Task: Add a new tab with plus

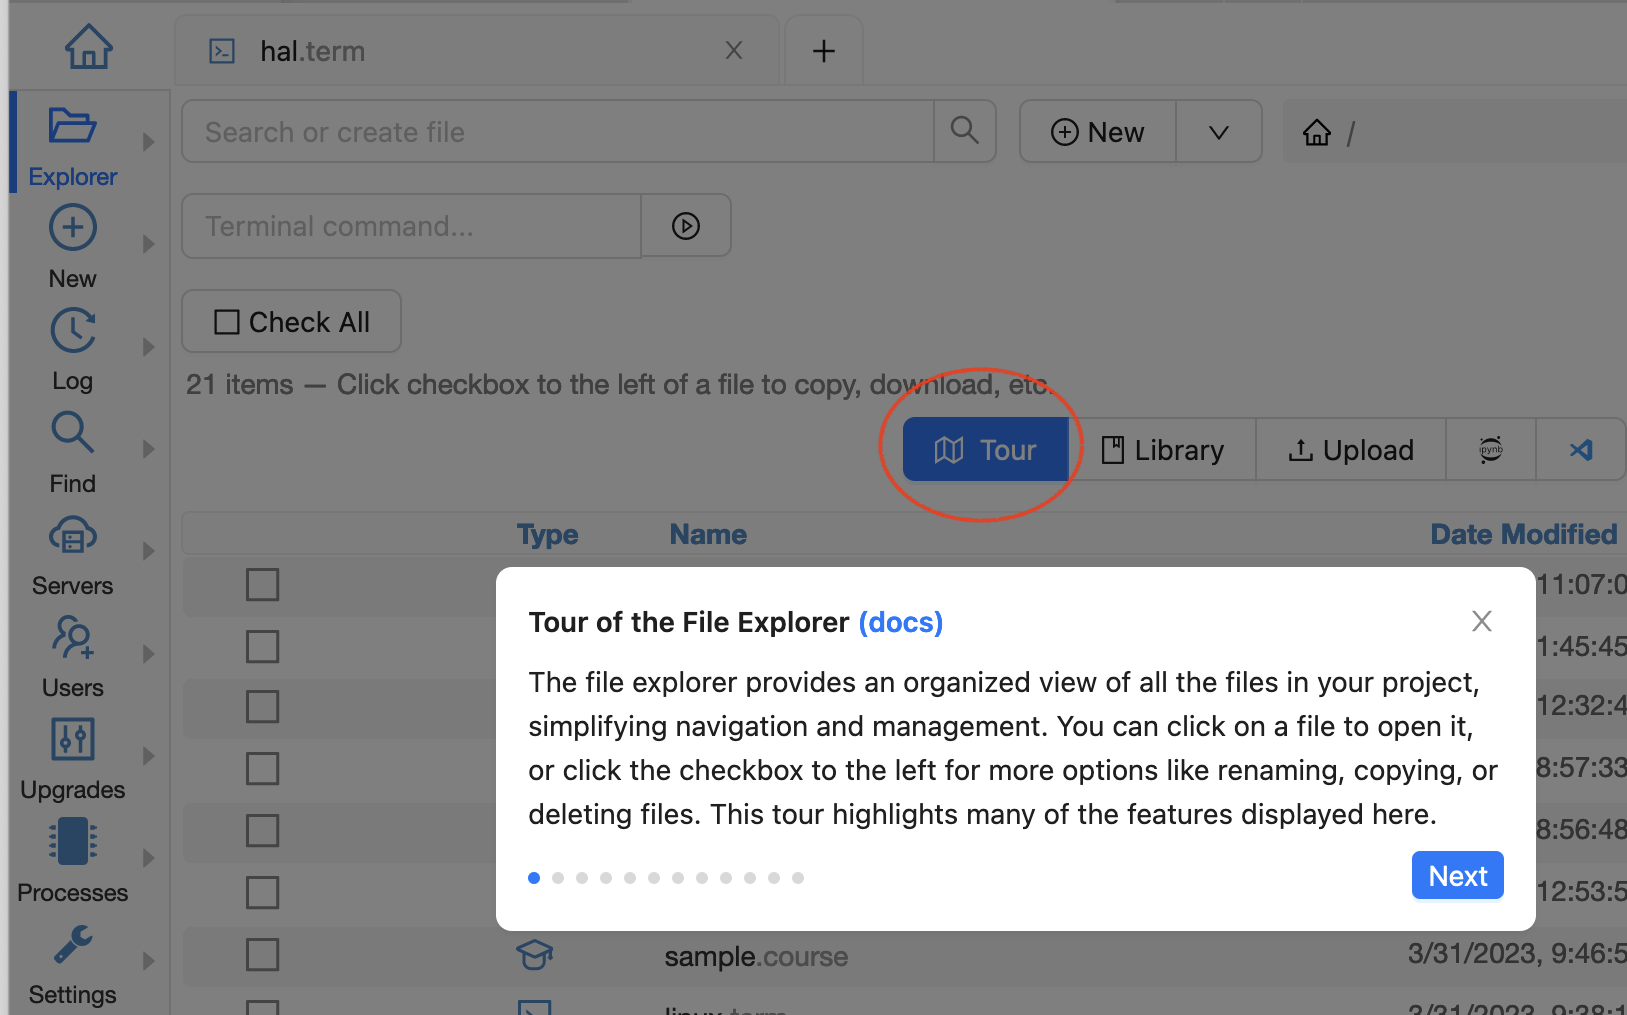Action: (x=823, y=51)
